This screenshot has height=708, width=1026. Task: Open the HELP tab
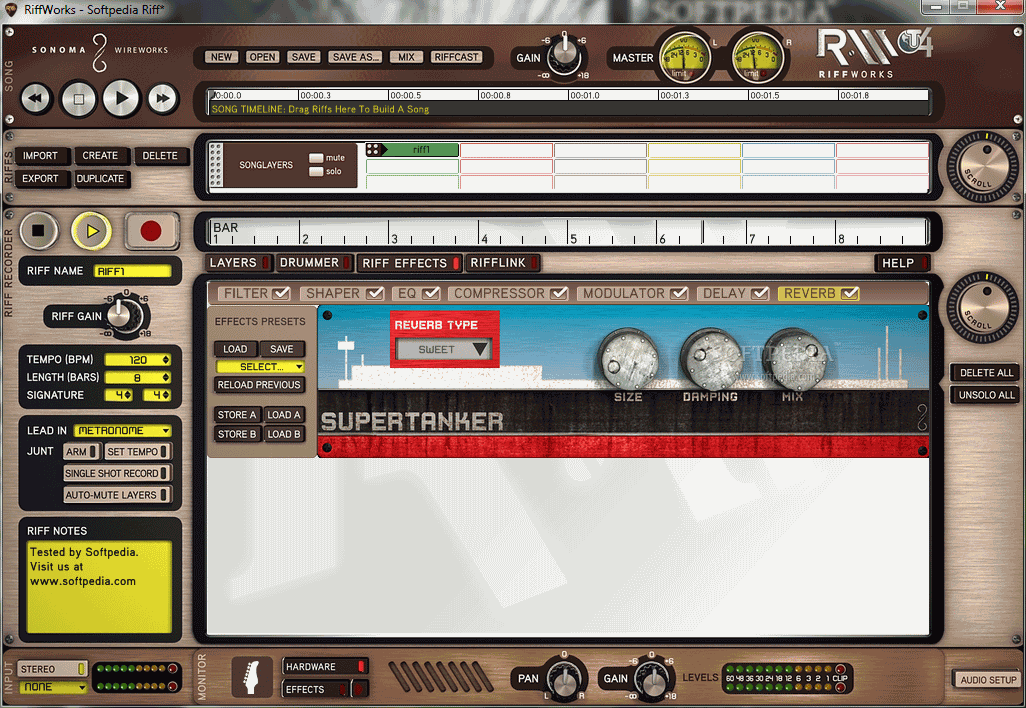tap(903, 263)
